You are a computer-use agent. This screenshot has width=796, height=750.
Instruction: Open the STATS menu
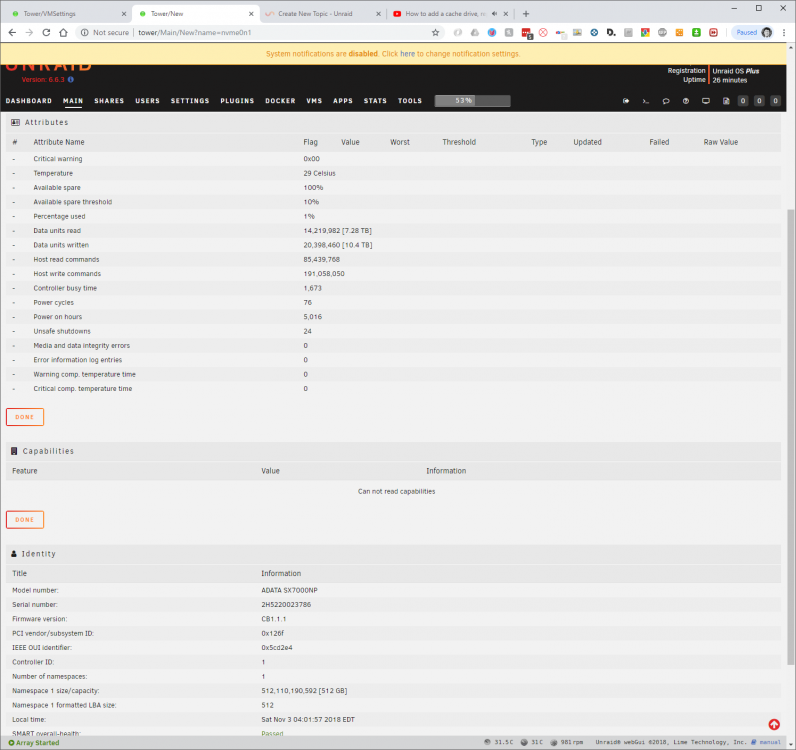click(x=375, y=101)
